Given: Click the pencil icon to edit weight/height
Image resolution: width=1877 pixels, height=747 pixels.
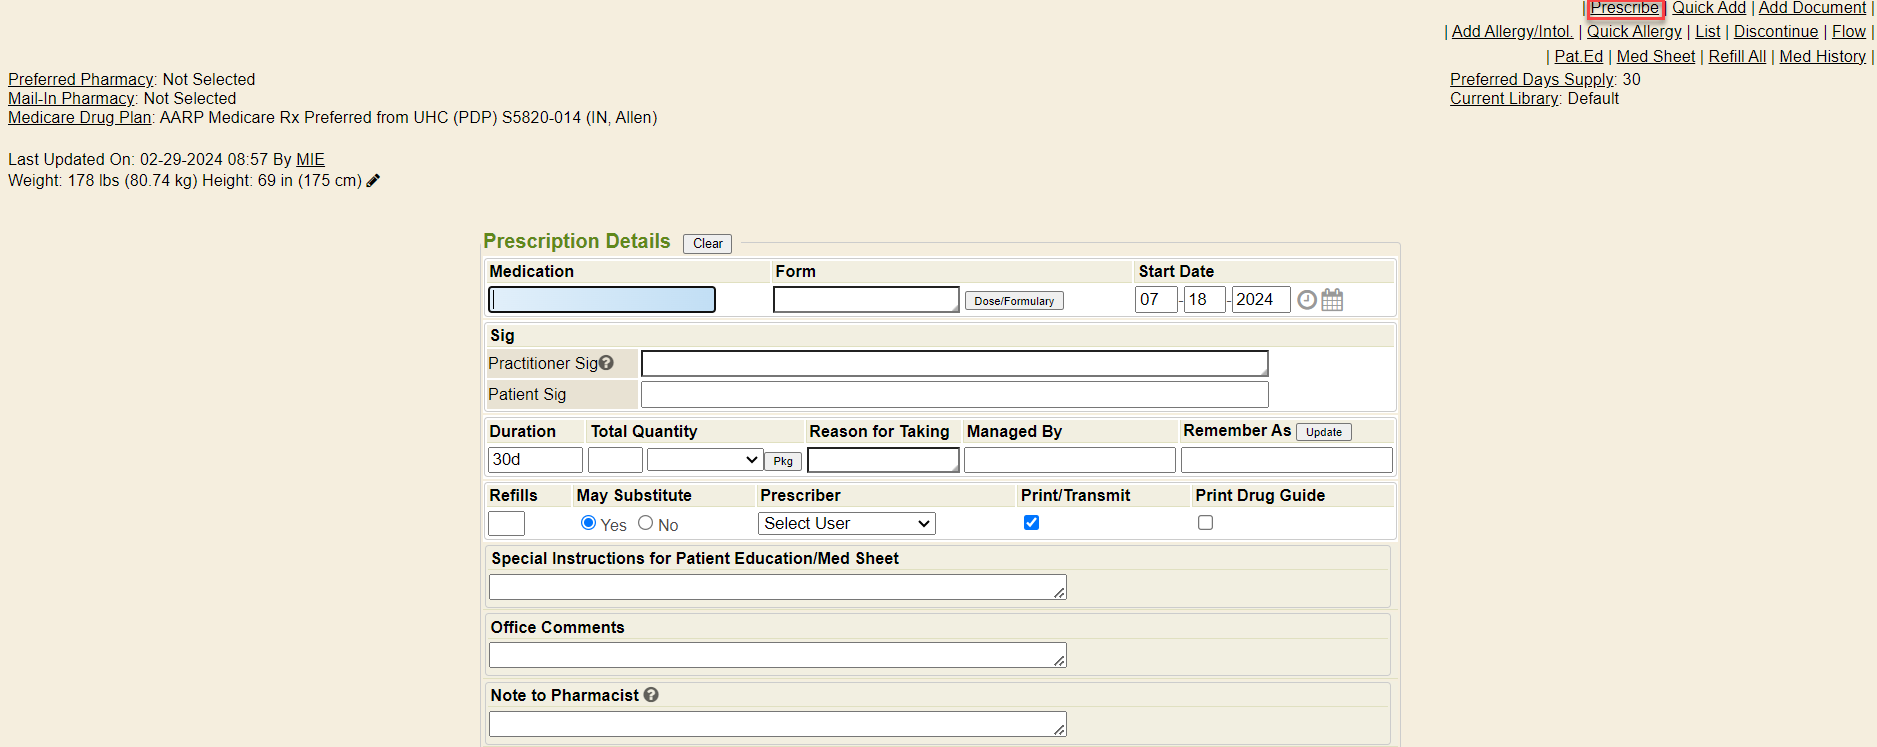Looking at the screenshot, I should pyautogui.click(x=373, y=181).
